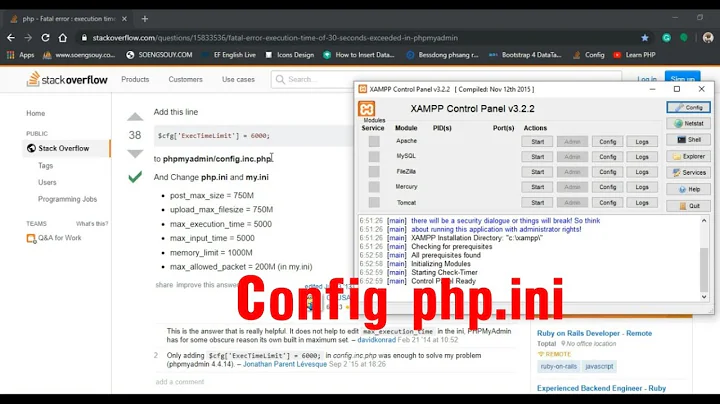Screen dimensions: 720x404
Task: Toggle the Apache service checkbox
Action: click(374, 141)
